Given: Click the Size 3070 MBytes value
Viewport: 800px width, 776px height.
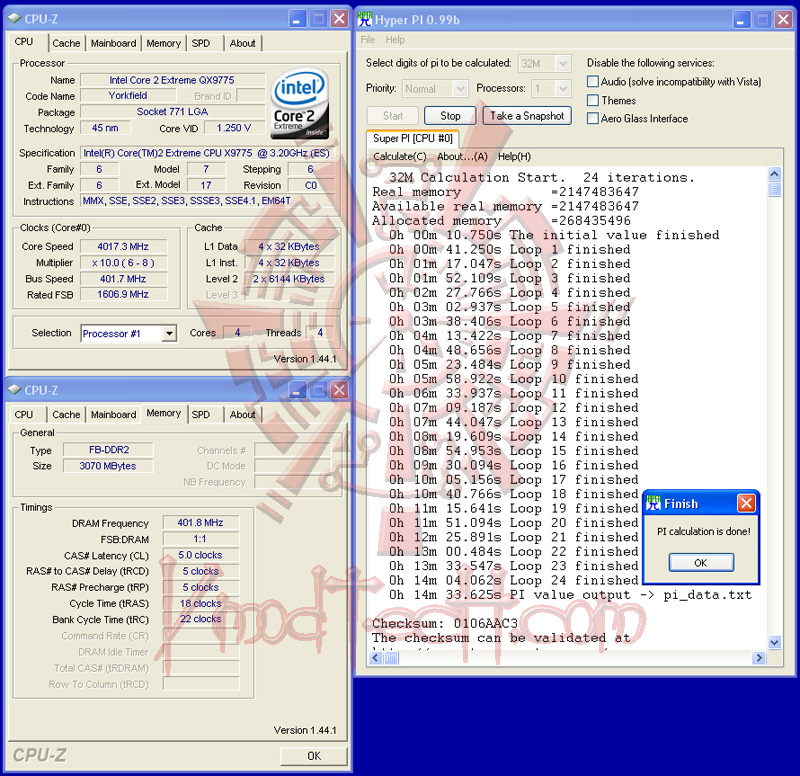Looking at the screenshot, I should (108, 466).
